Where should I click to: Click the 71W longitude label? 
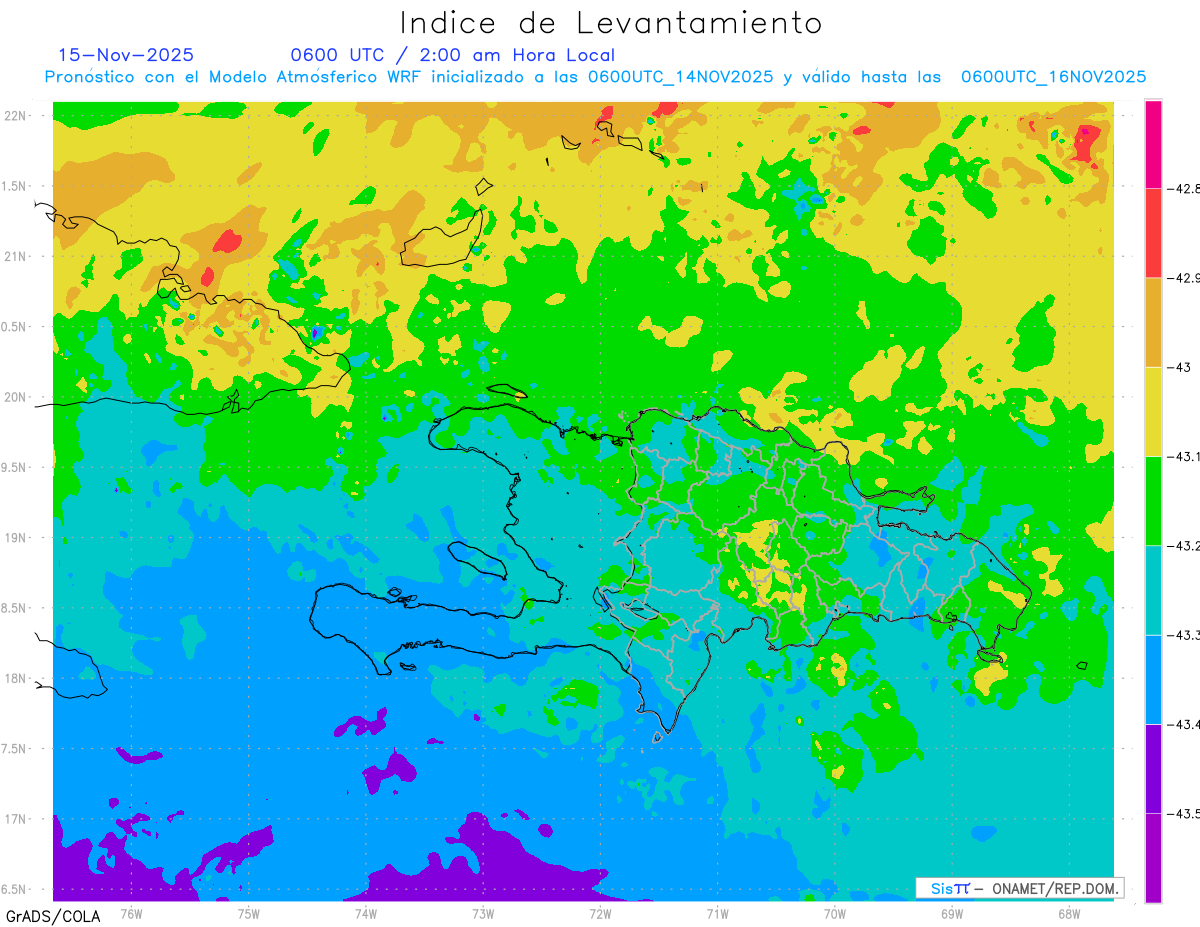[717, 914]
